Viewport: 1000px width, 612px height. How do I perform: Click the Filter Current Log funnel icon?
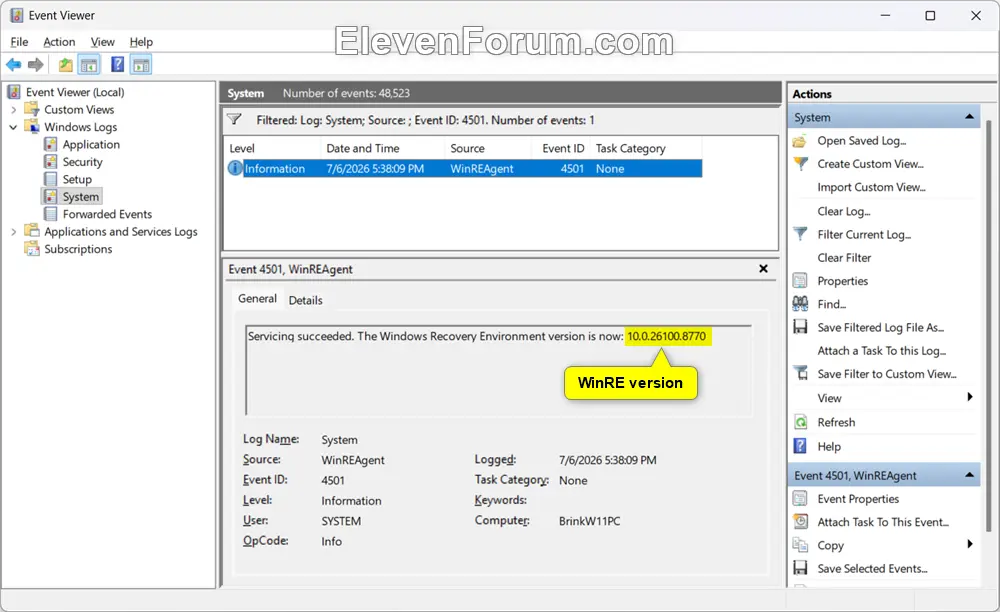[x=800, y=234]
